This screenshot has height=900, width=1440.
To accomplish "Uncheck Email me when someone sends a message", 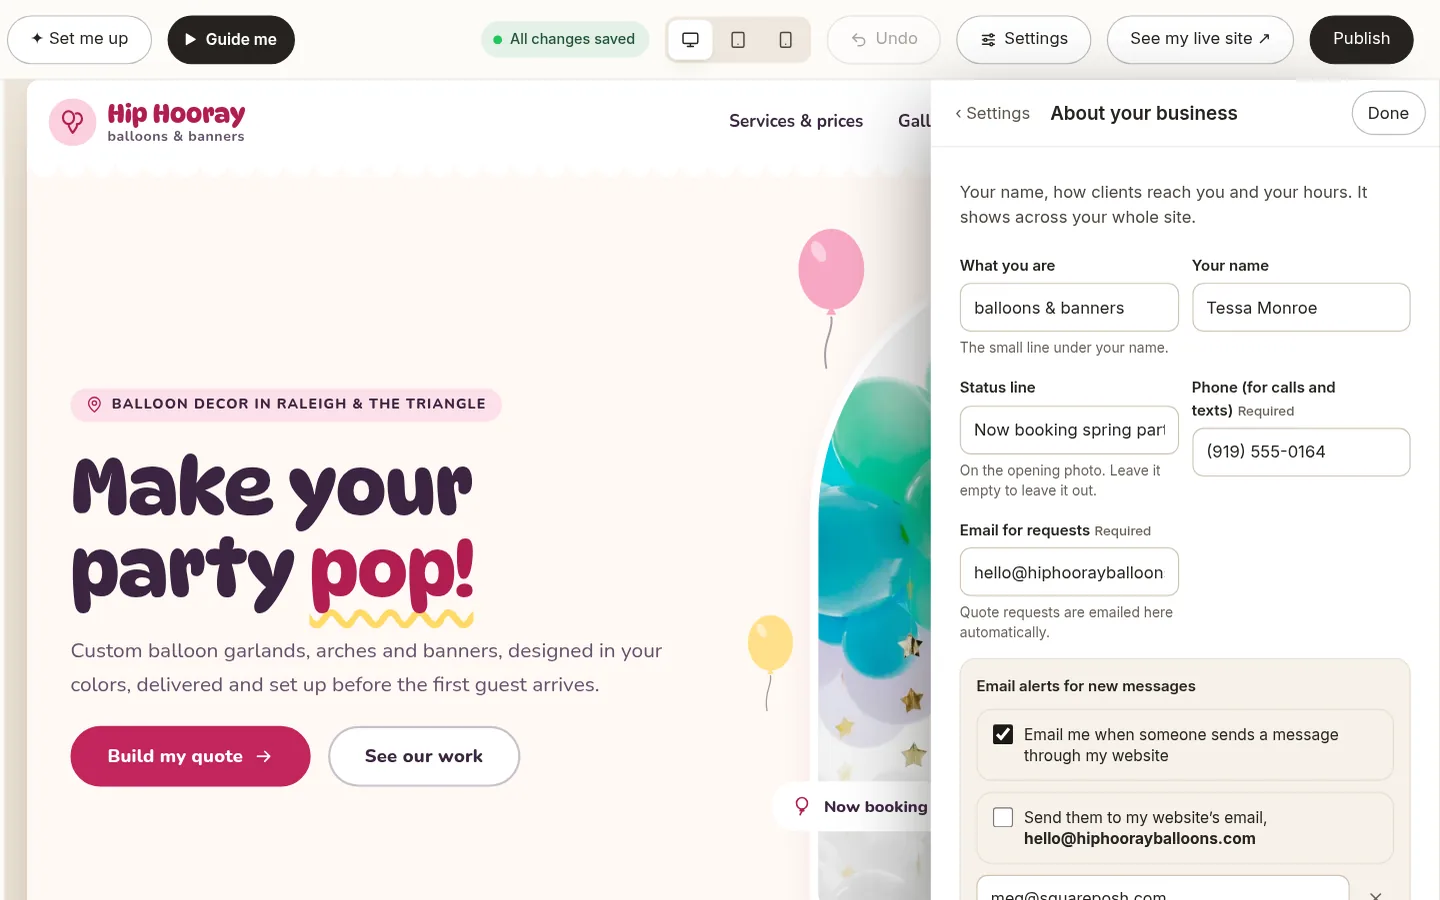I will [x=1003, y=734].
